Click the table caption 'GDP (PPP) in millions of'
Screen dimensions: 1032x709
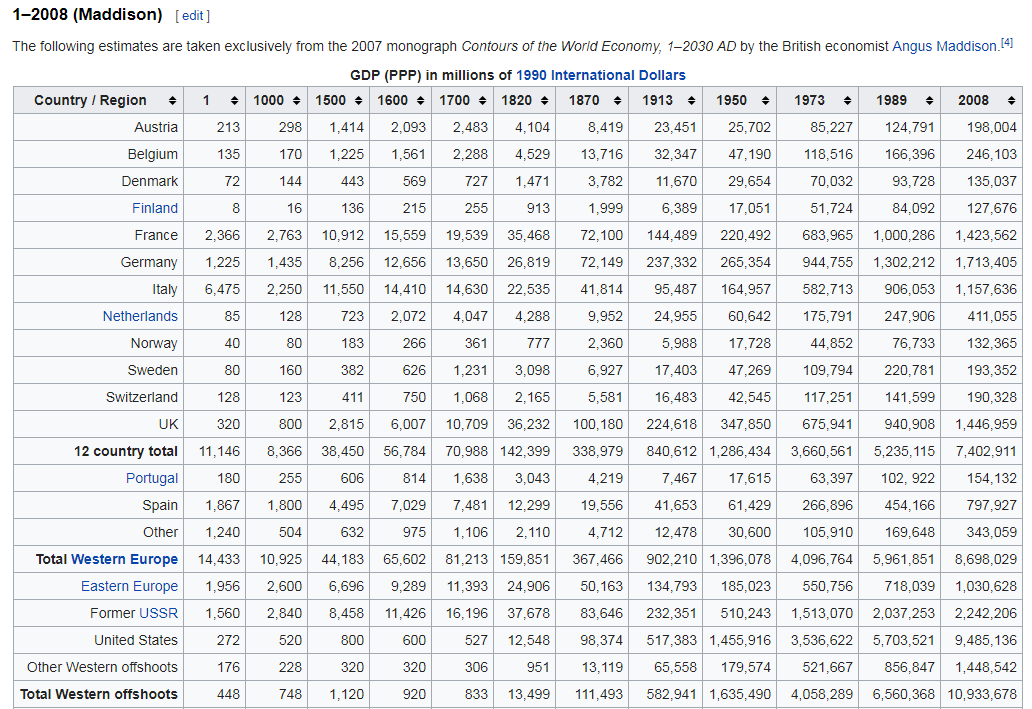tap(430, 75)
